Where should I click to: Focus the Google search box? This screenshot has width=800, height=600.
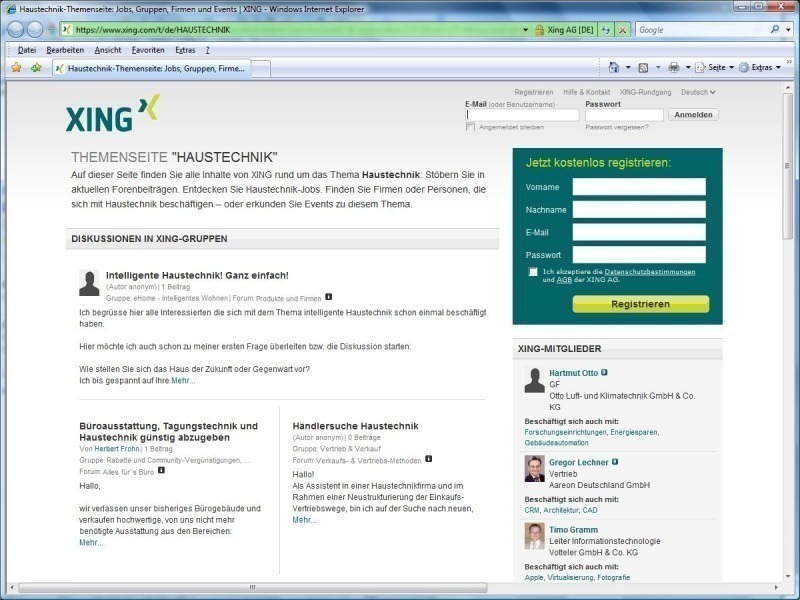(x=702, y=30)
